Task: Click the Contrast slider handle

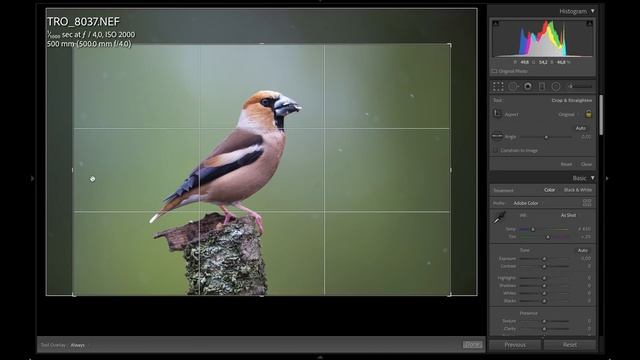Action: pyautogui.click(x=544, y=267)
